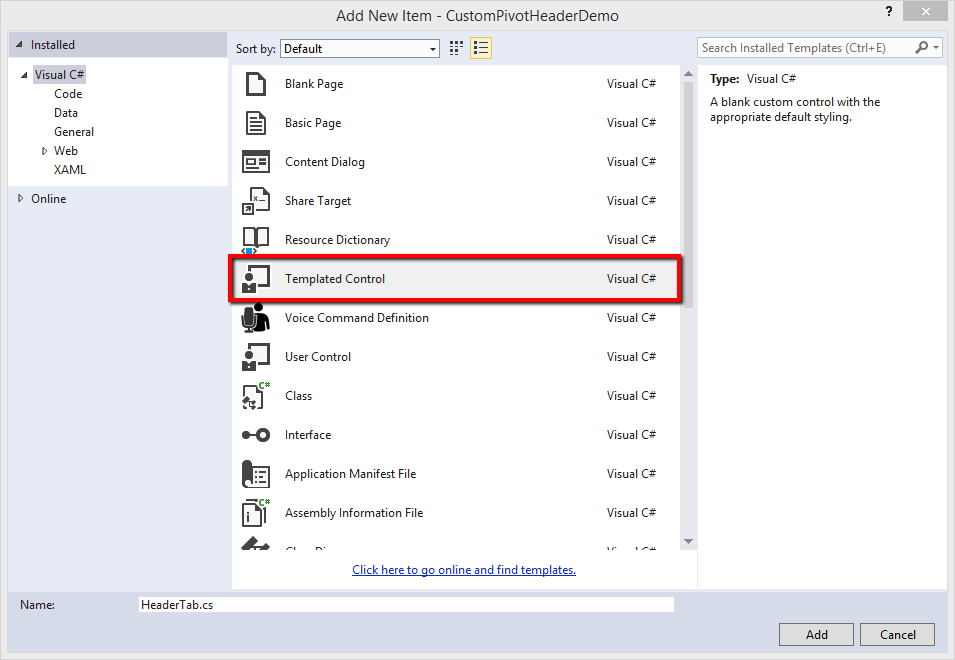955x660 pixels.
Task: Select the Basic Page template icon
Action: click(256, 123)
